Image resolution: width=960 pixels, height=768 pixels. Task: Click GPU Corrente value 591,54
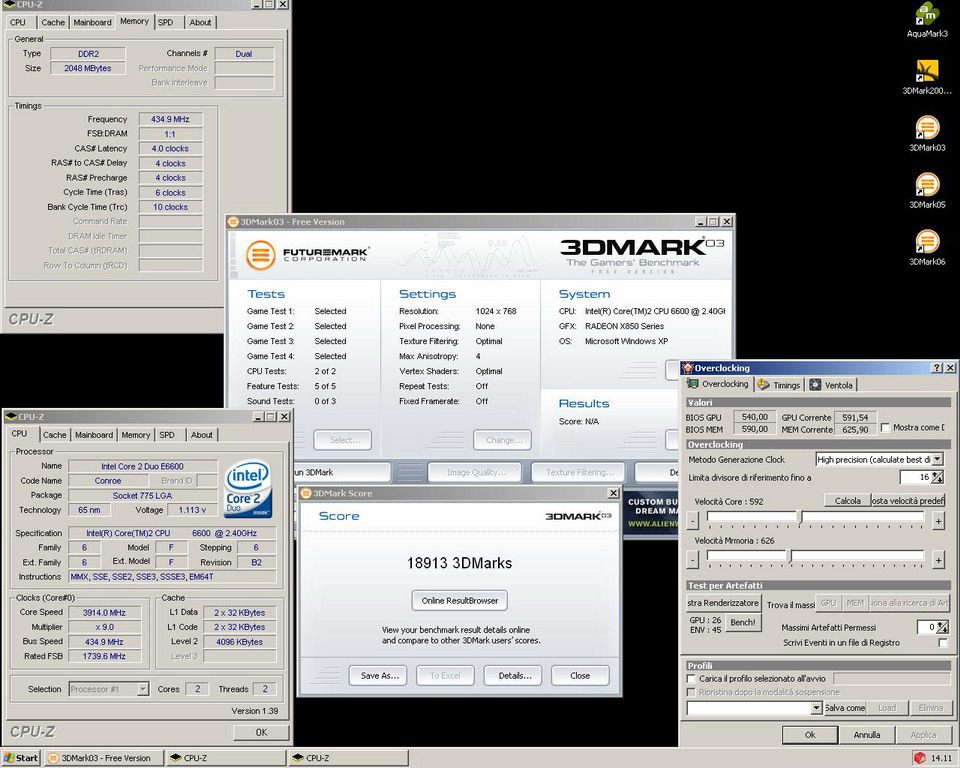[855, 417]
